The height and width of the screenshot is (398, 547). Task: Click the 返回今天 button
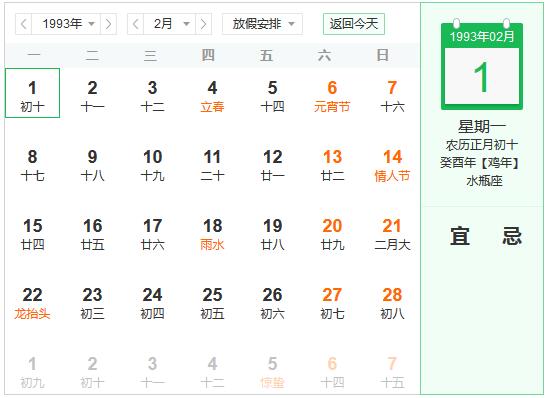point(354,24)
